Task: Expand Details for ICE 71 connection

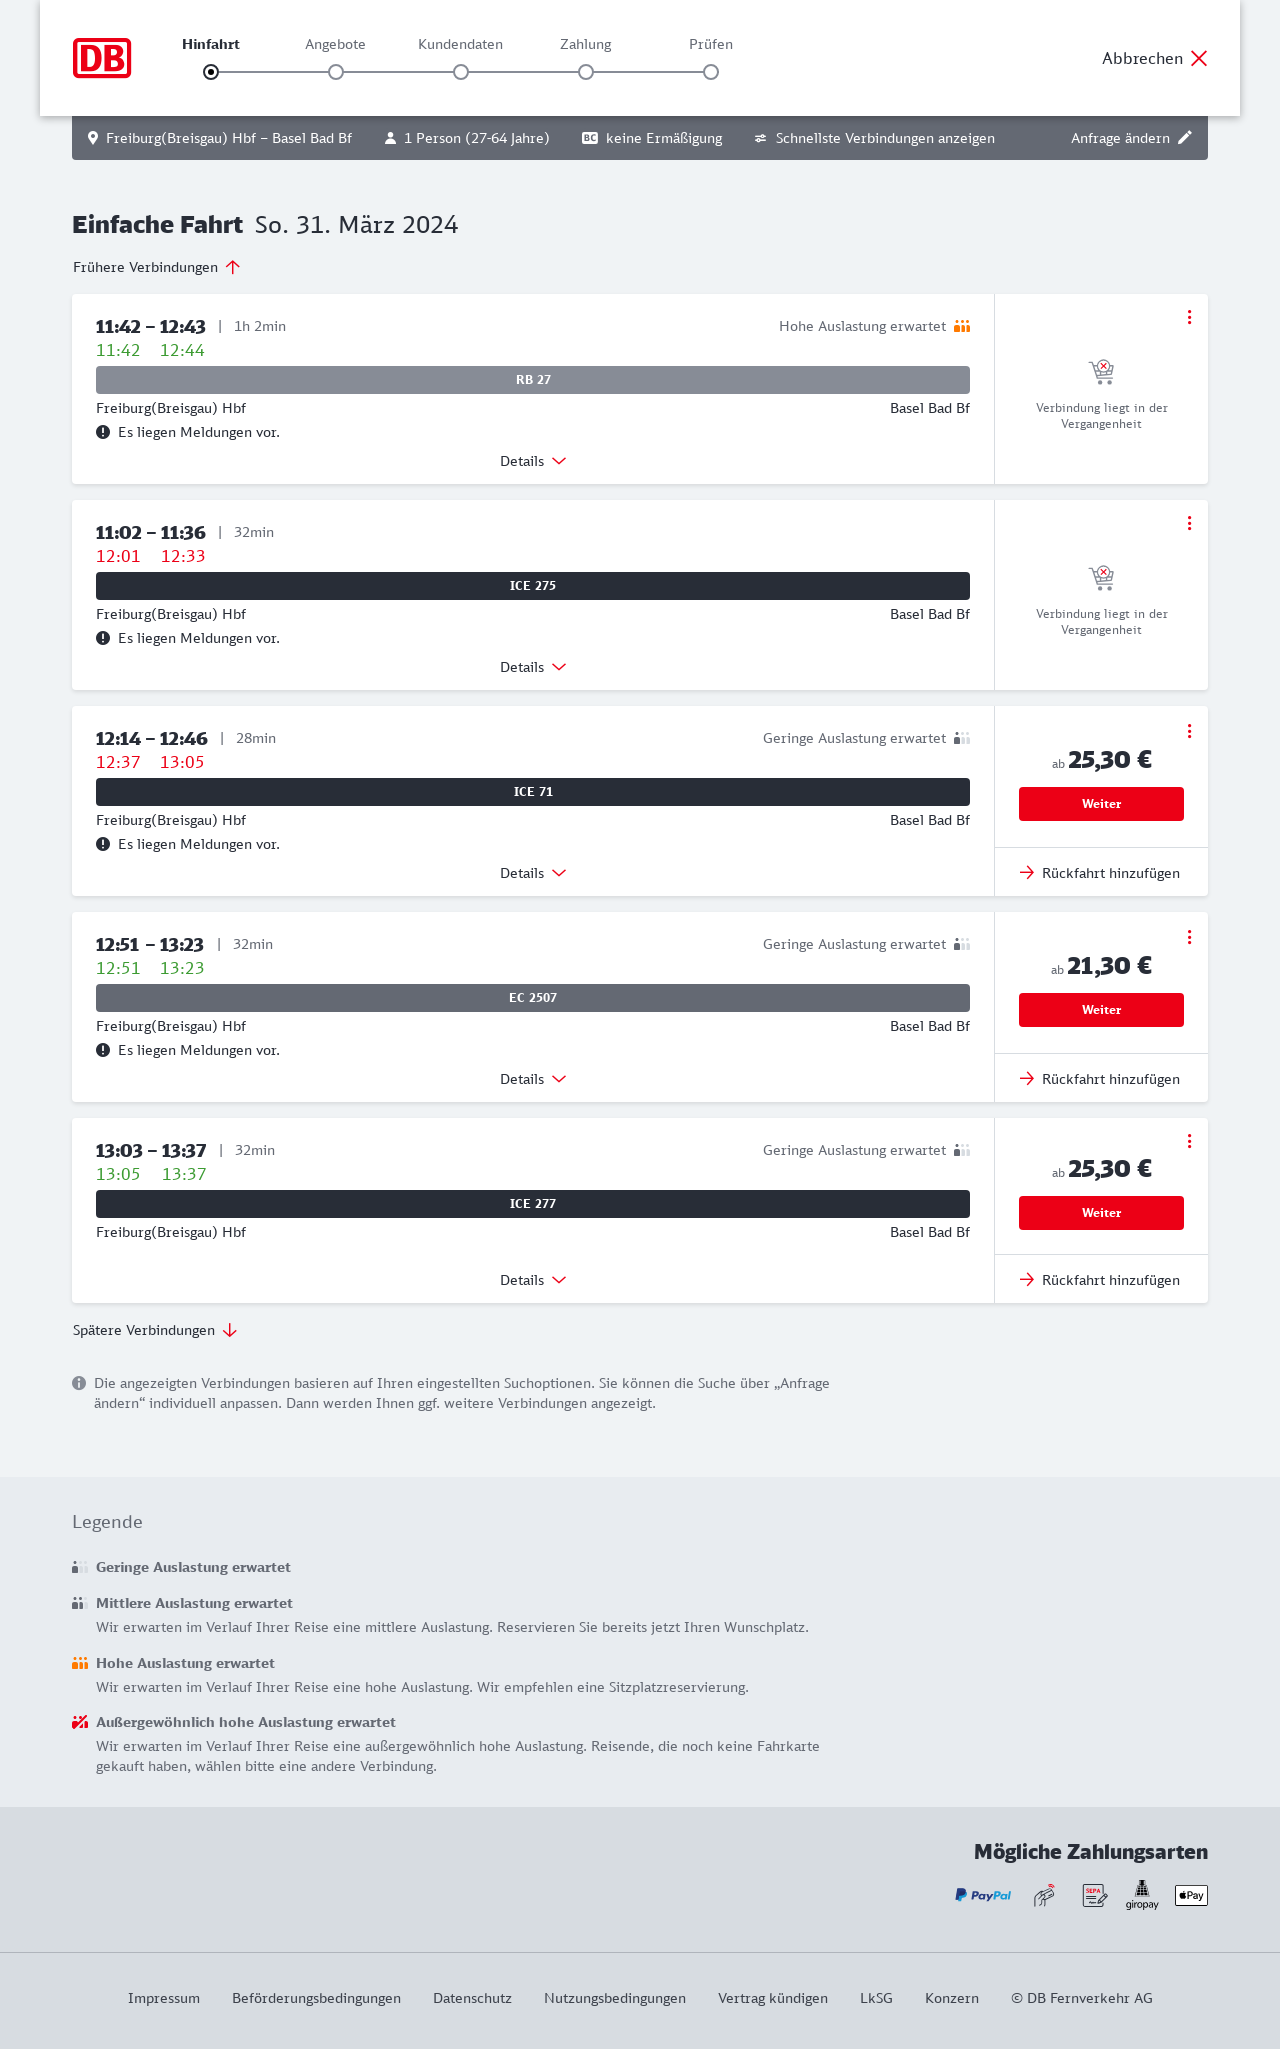Action: tap(533, 873)
